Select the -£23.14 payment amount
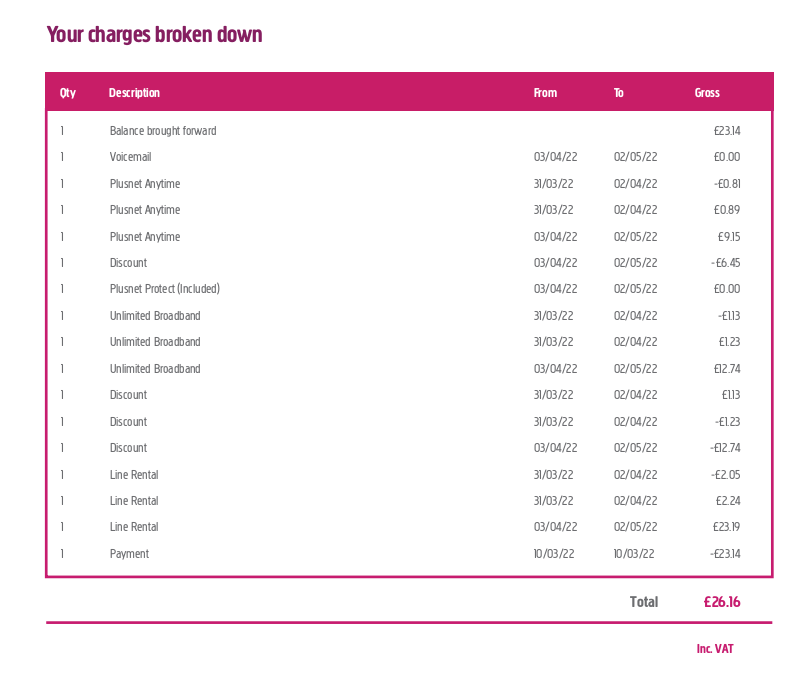800x691 pixels. click(x=725, y=554)
